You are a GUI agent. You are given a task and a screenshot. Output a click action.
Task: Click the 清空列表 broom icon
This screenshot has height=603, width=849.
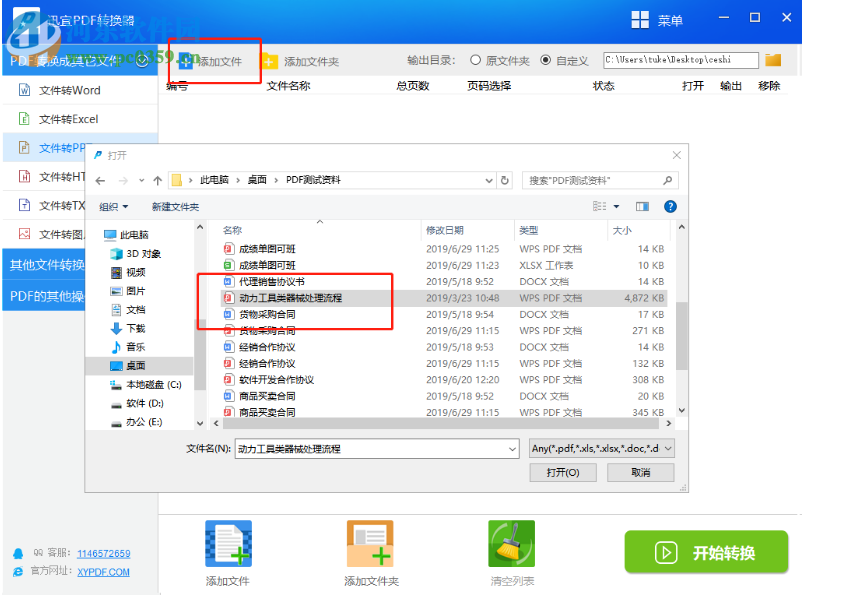pos(511,543)
